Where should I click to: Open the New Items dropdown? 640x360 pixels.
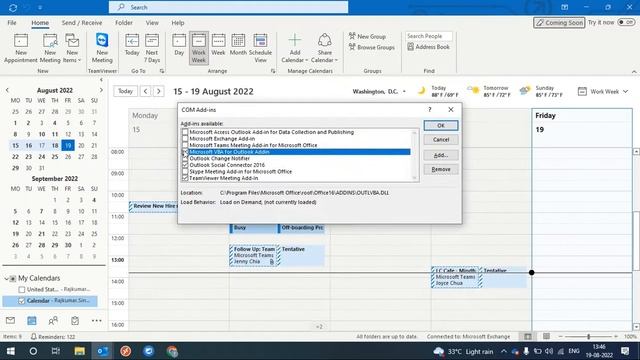click(x=72, y=48)
